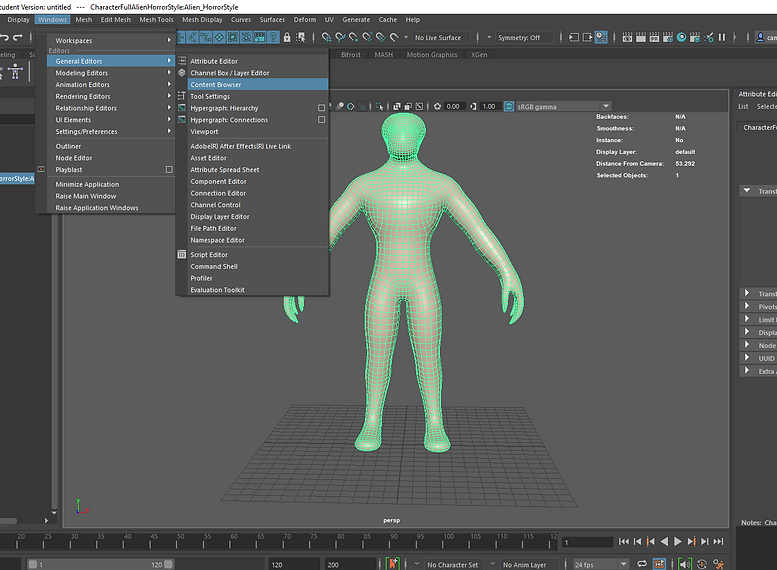Play animation backwards
777x570 pixels.
(x=665, y=542)
